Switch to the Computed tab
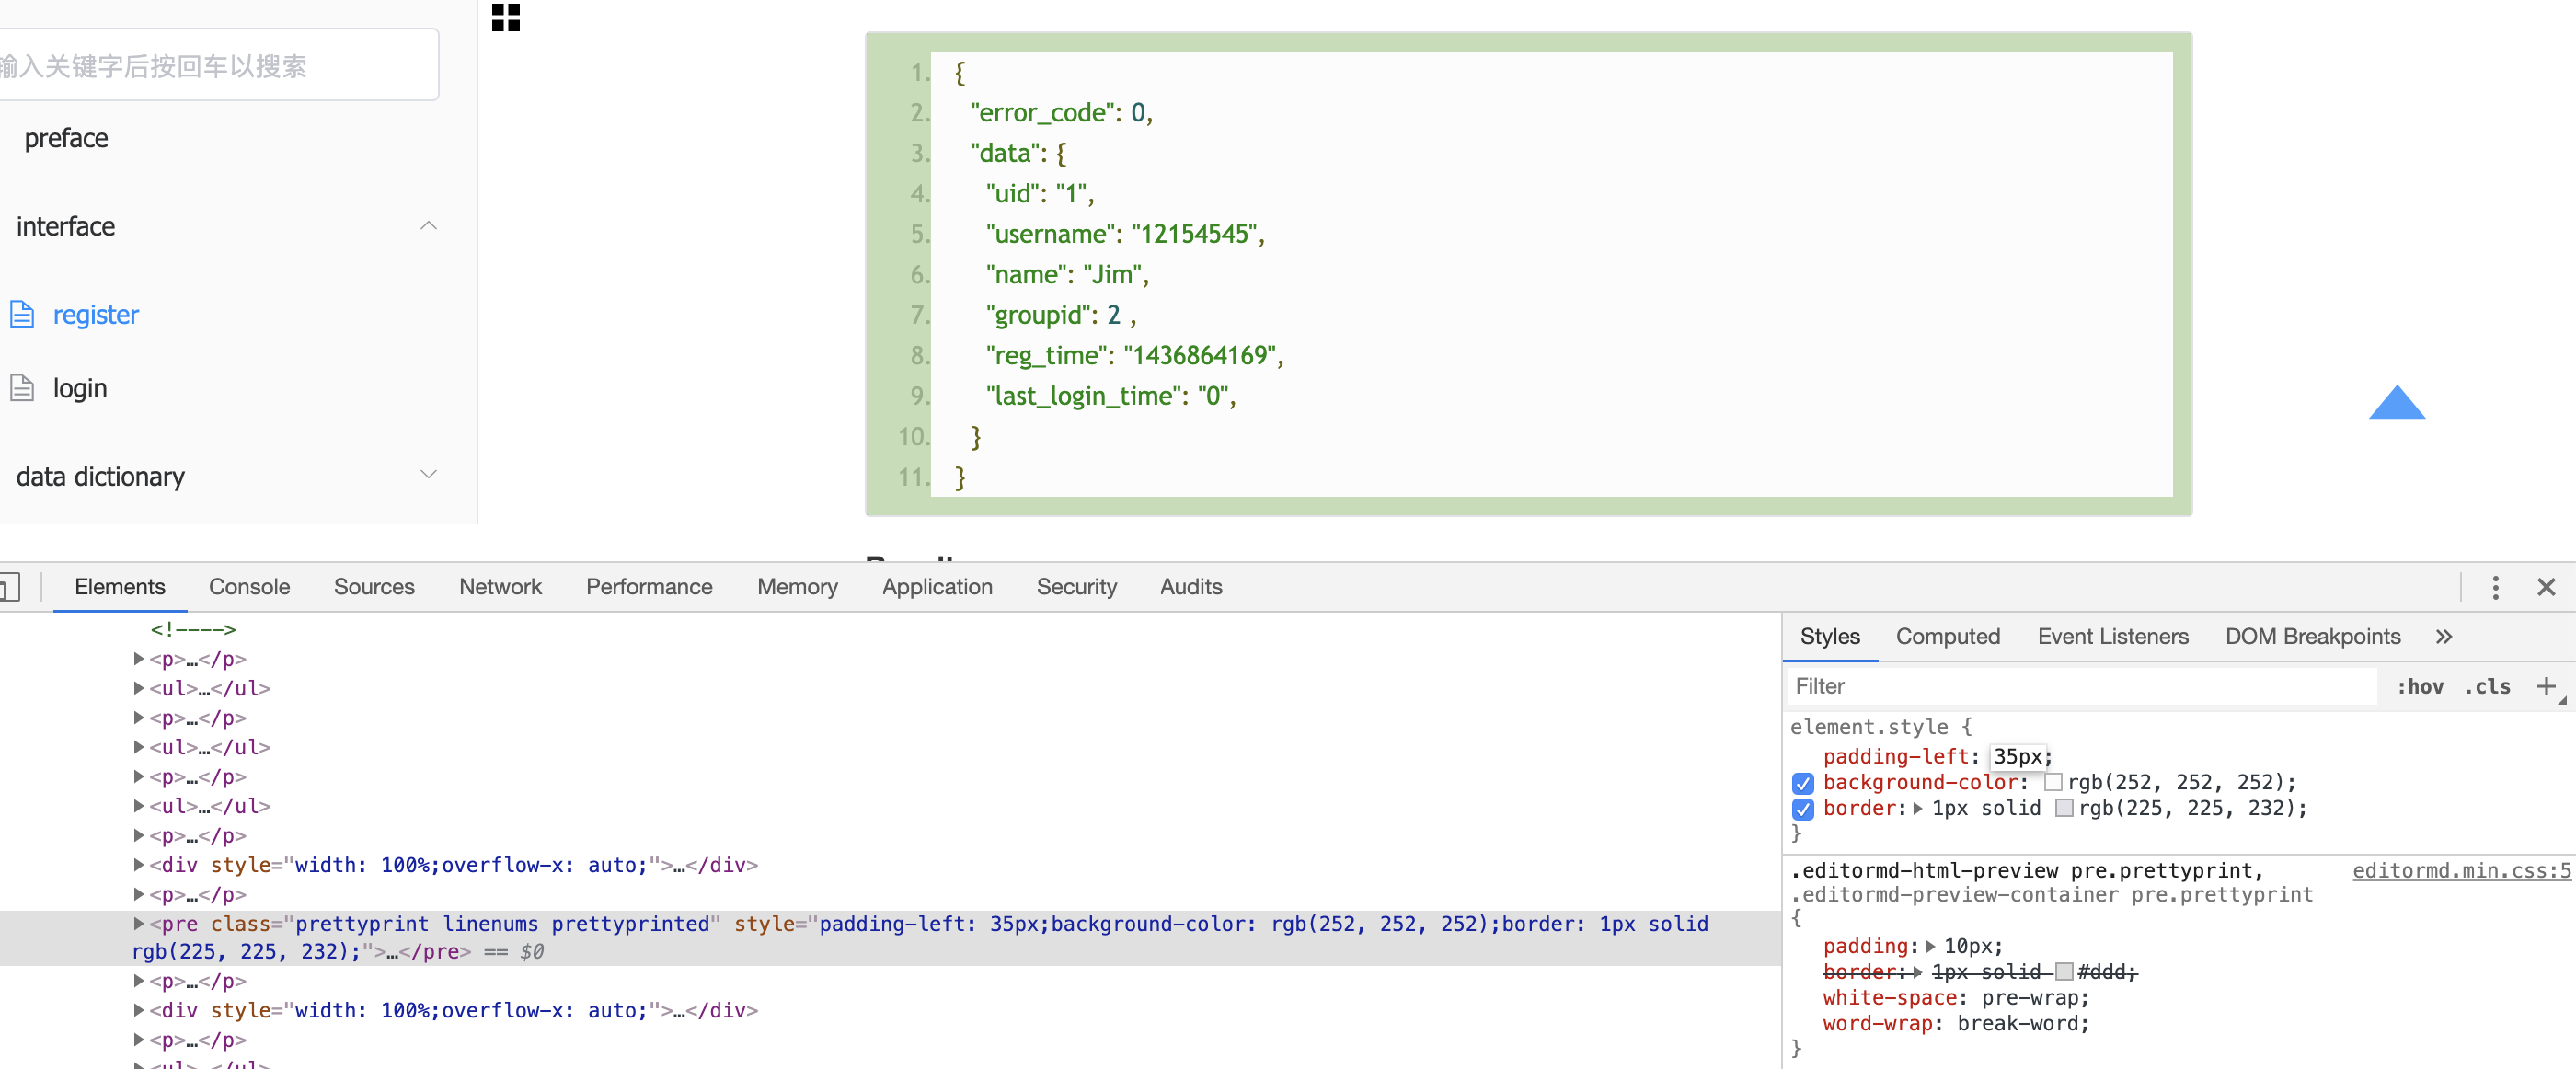The image size is (2576, 1069). 1948,636
